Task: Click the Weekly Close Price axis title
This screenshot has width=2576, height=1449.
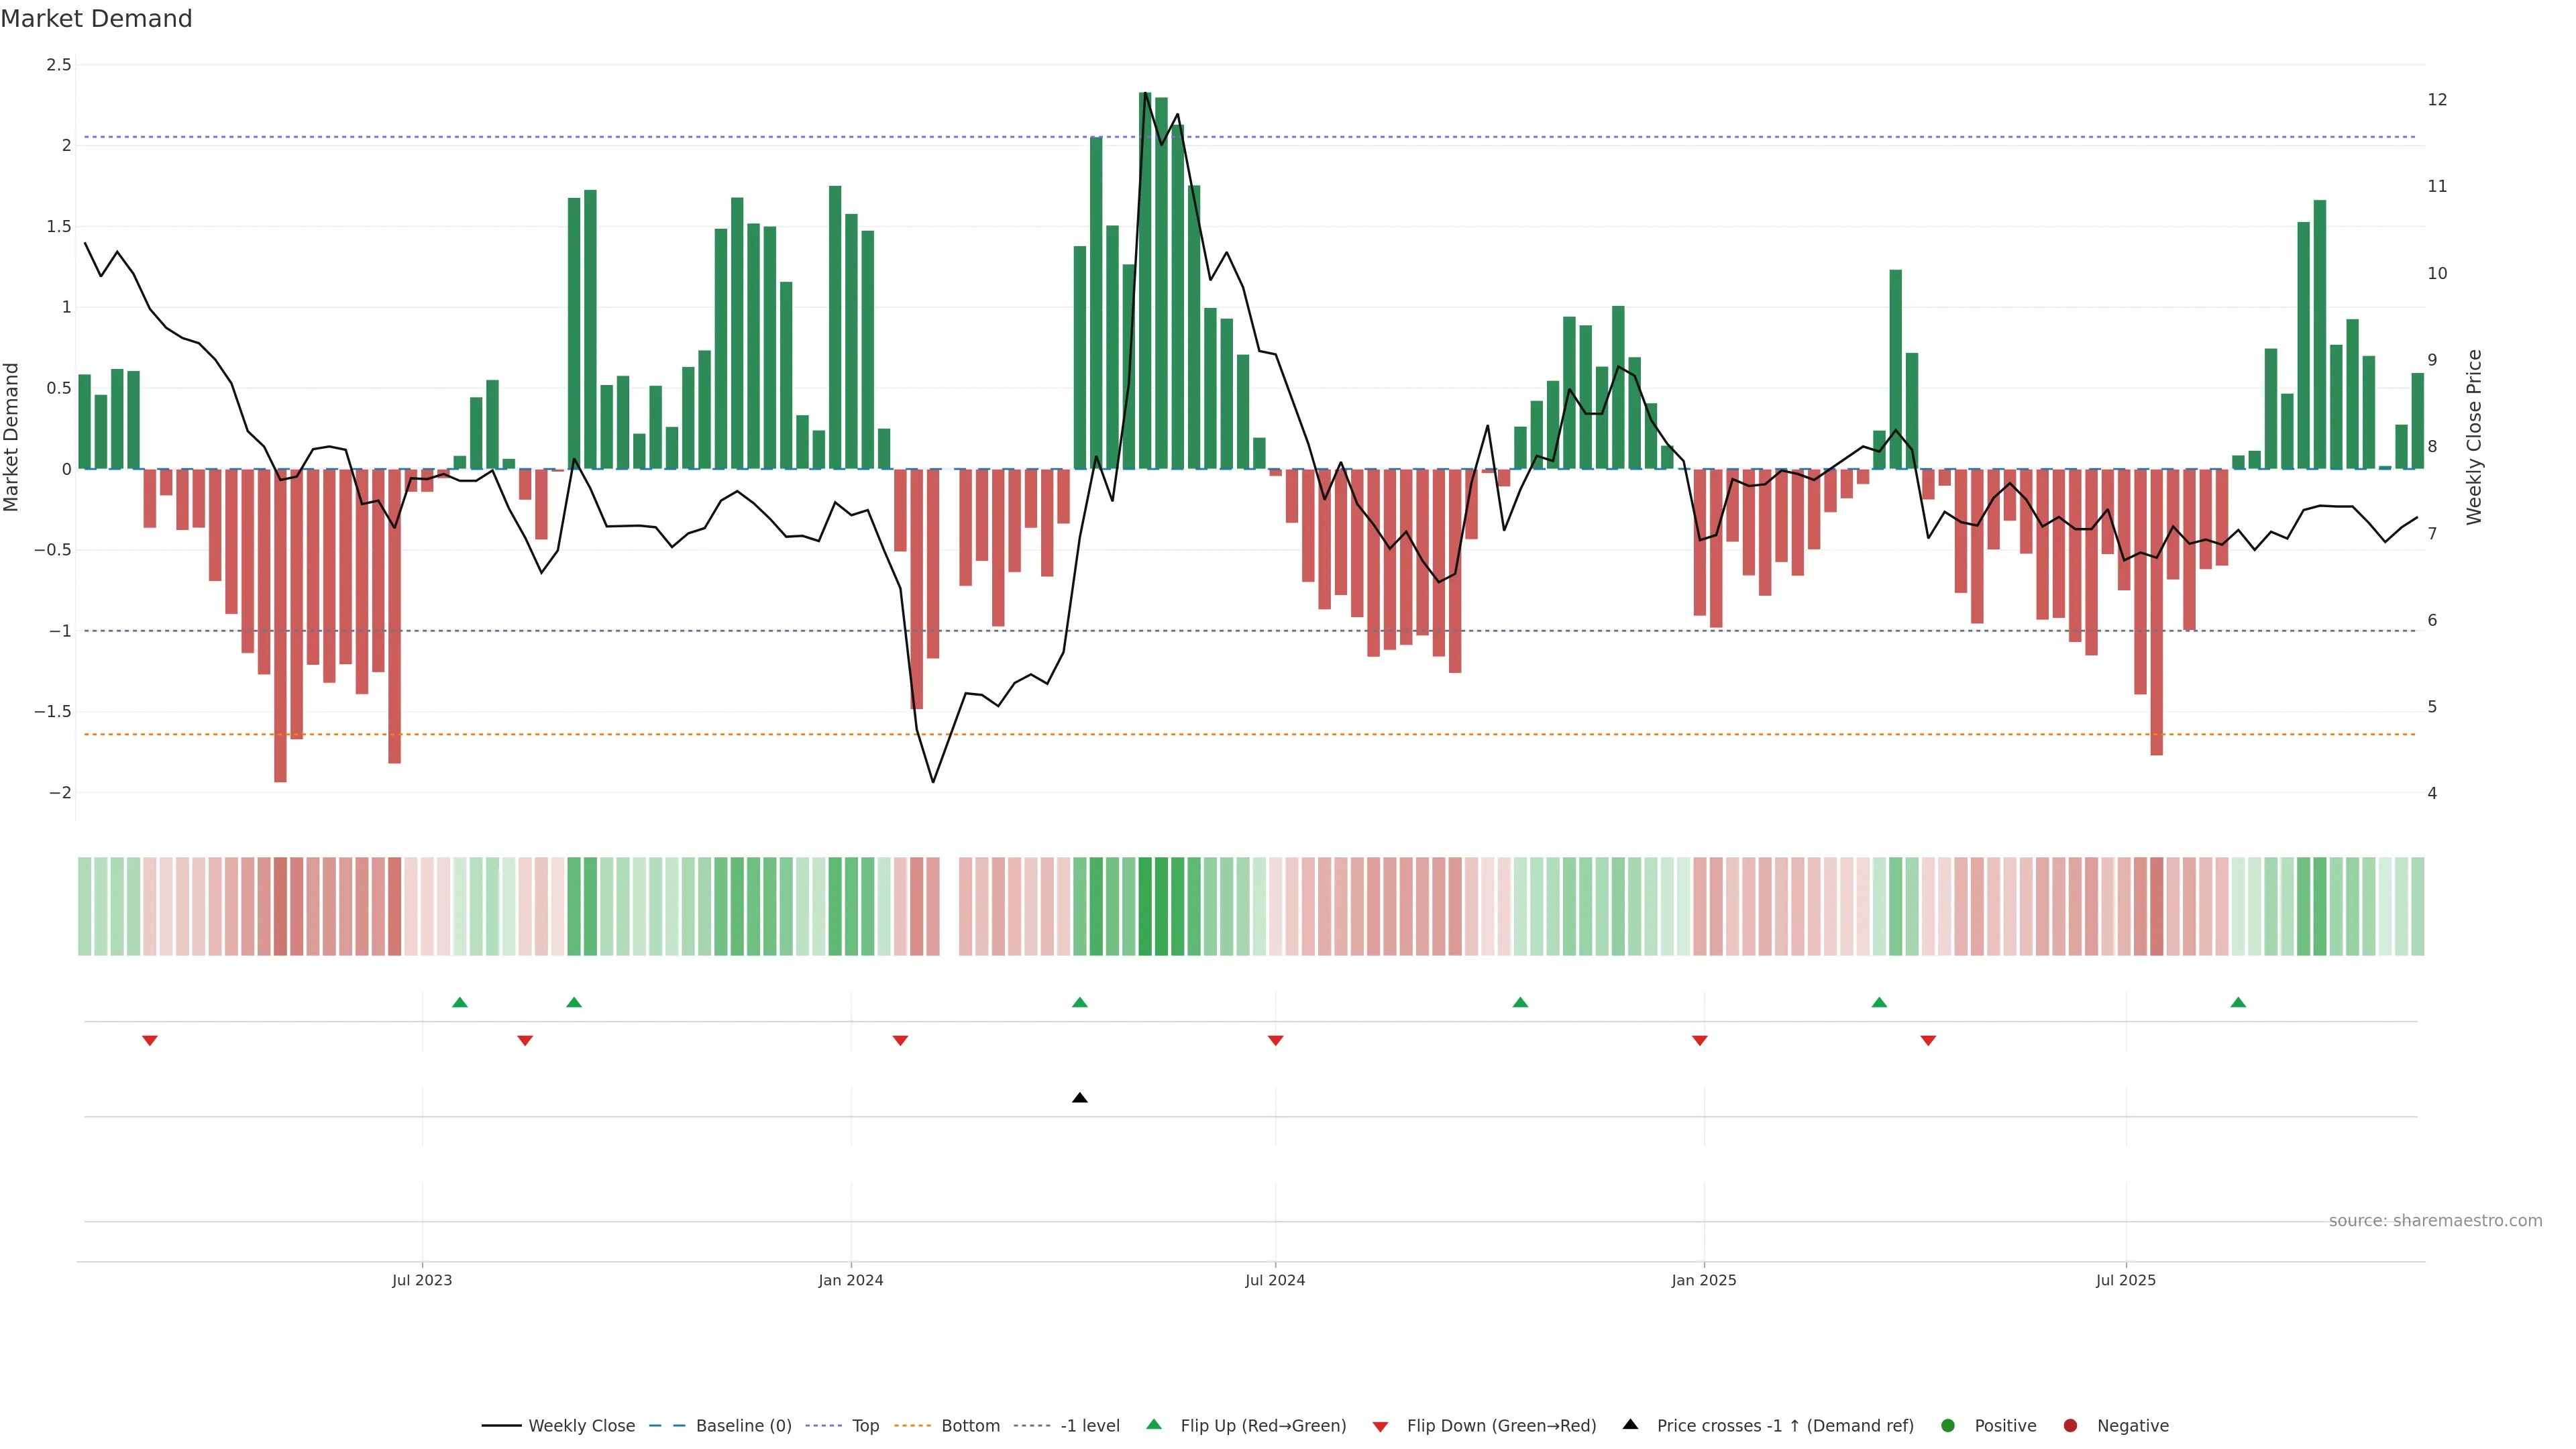Action: pyautogui.click(x=2473, y=437)
